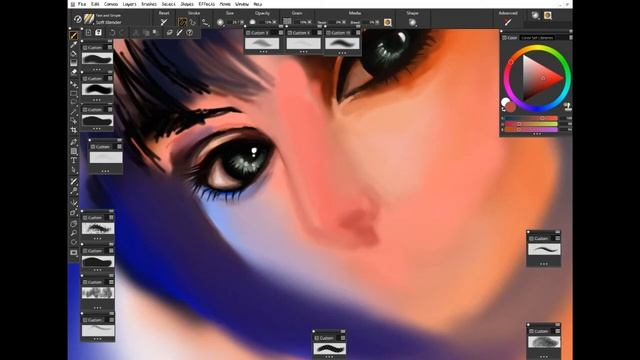Open the size preview dab flyout
The width and height of the screenshot is (640, 360).
coord(220,22)
